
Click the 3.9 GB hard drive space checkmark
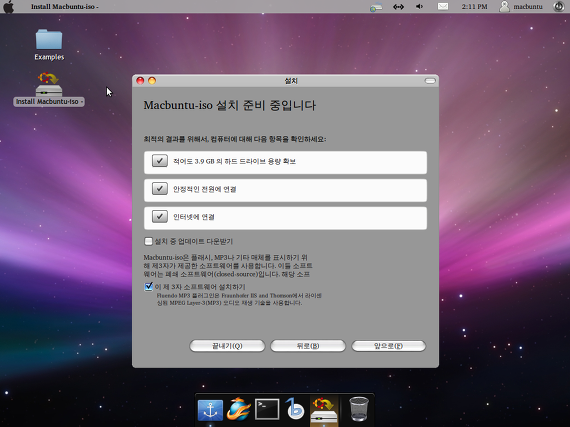point(160,161)
